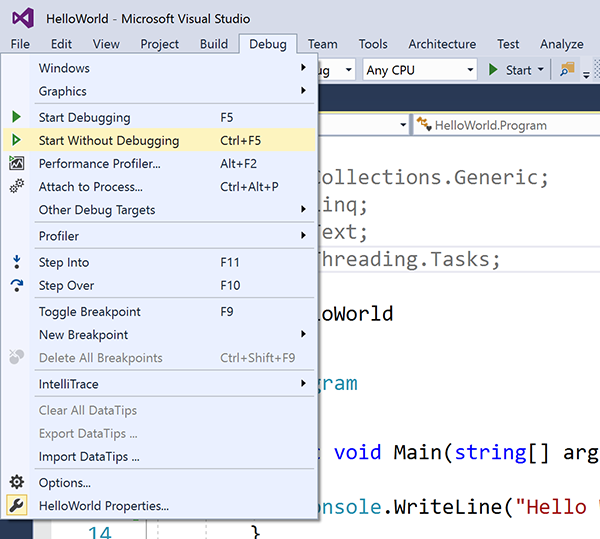Click the Start Without Debugging arrow icon
The height and width of the screenshot is (539, 600).
[x=16, y=140]
